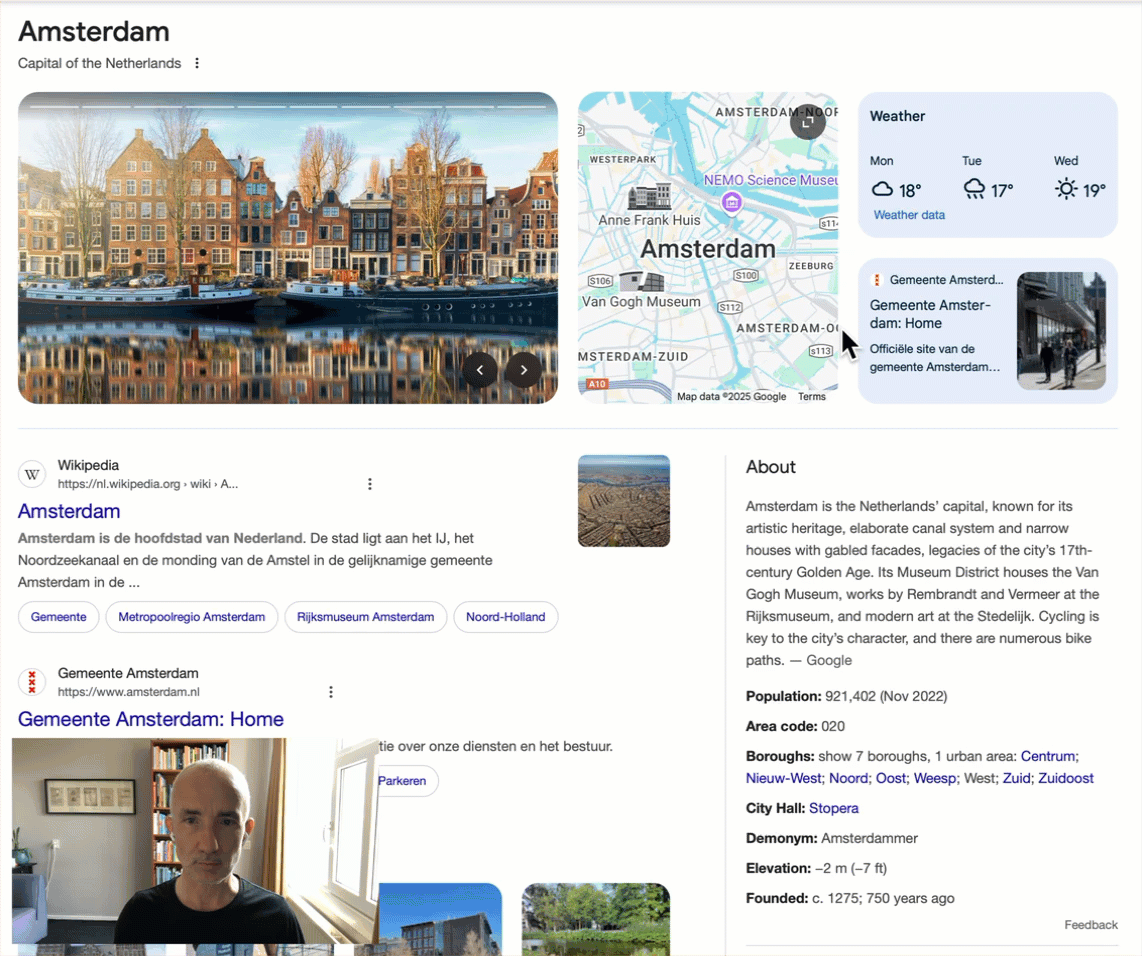
Task: Click the park photo thumbnail at bottom
Action: click(x=596, y=919)
